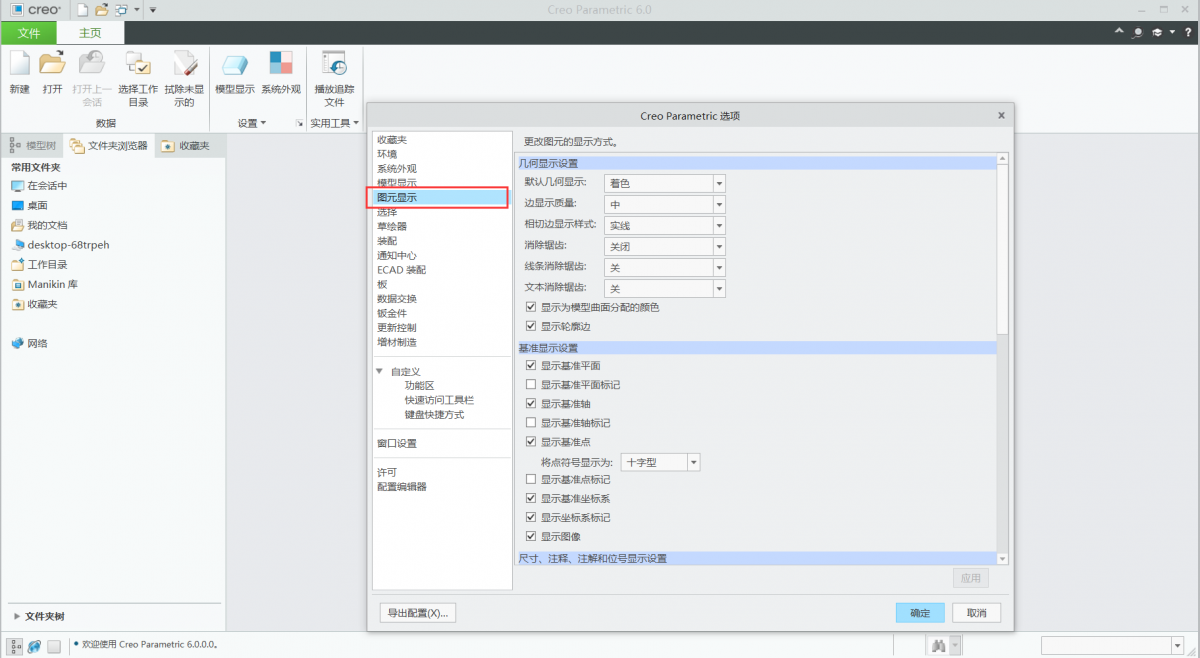Open 系统外观 color icon
The height and width of the screenshot is (658, 1200).
click(x=281, y=64)
